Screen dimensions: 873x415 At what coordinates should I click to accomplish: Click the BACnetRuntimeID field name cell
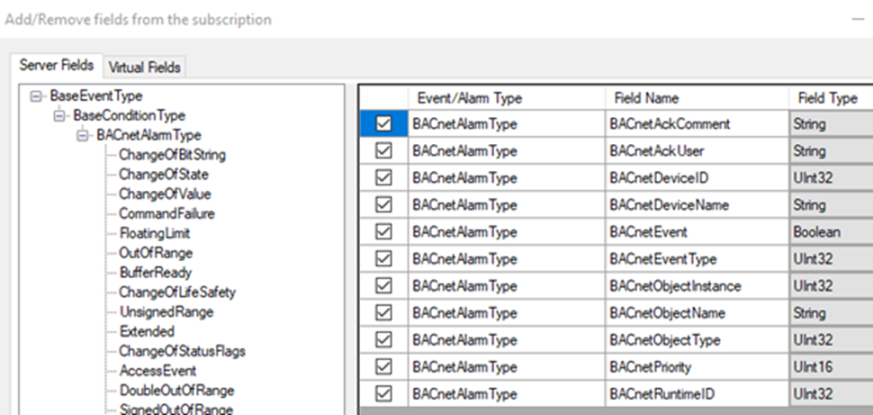[x=697, y=394]
